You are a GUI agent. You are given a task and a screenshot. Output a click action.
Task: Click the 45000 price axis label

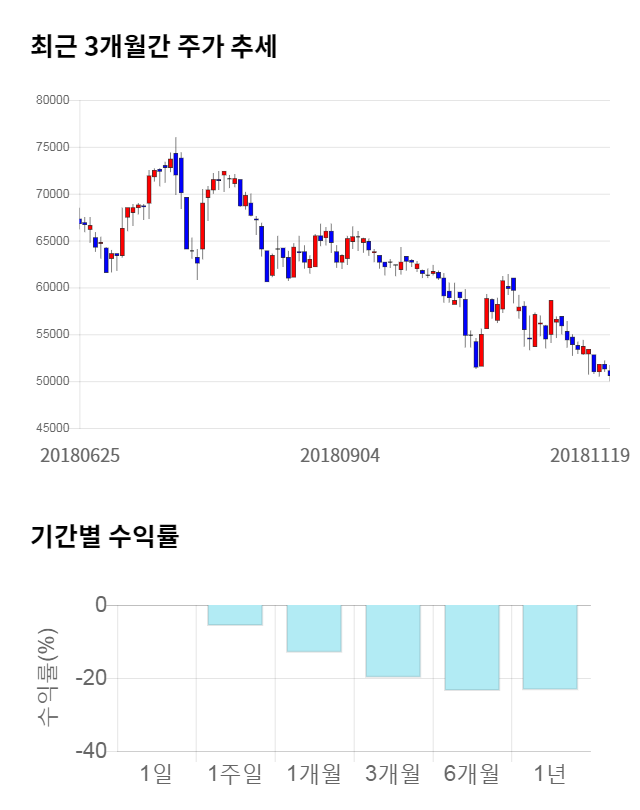tap(50, 428)
